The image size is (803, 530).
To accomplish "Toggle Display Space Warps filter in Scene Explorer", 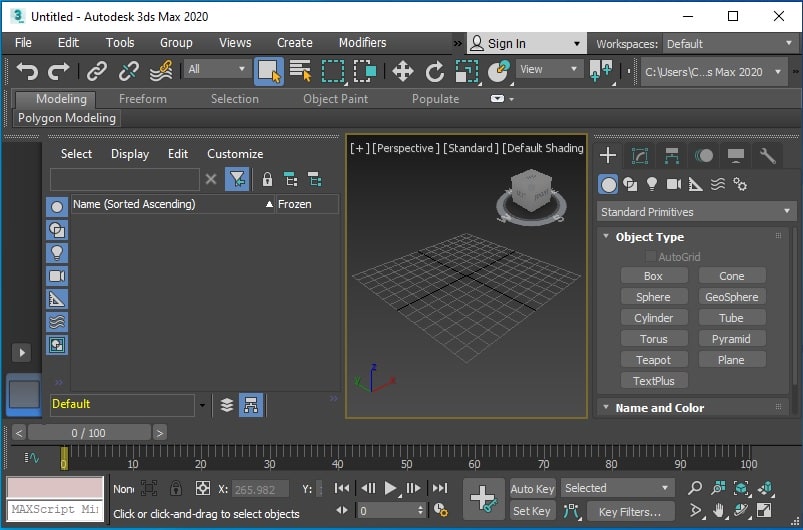I will tap(57, 322).
